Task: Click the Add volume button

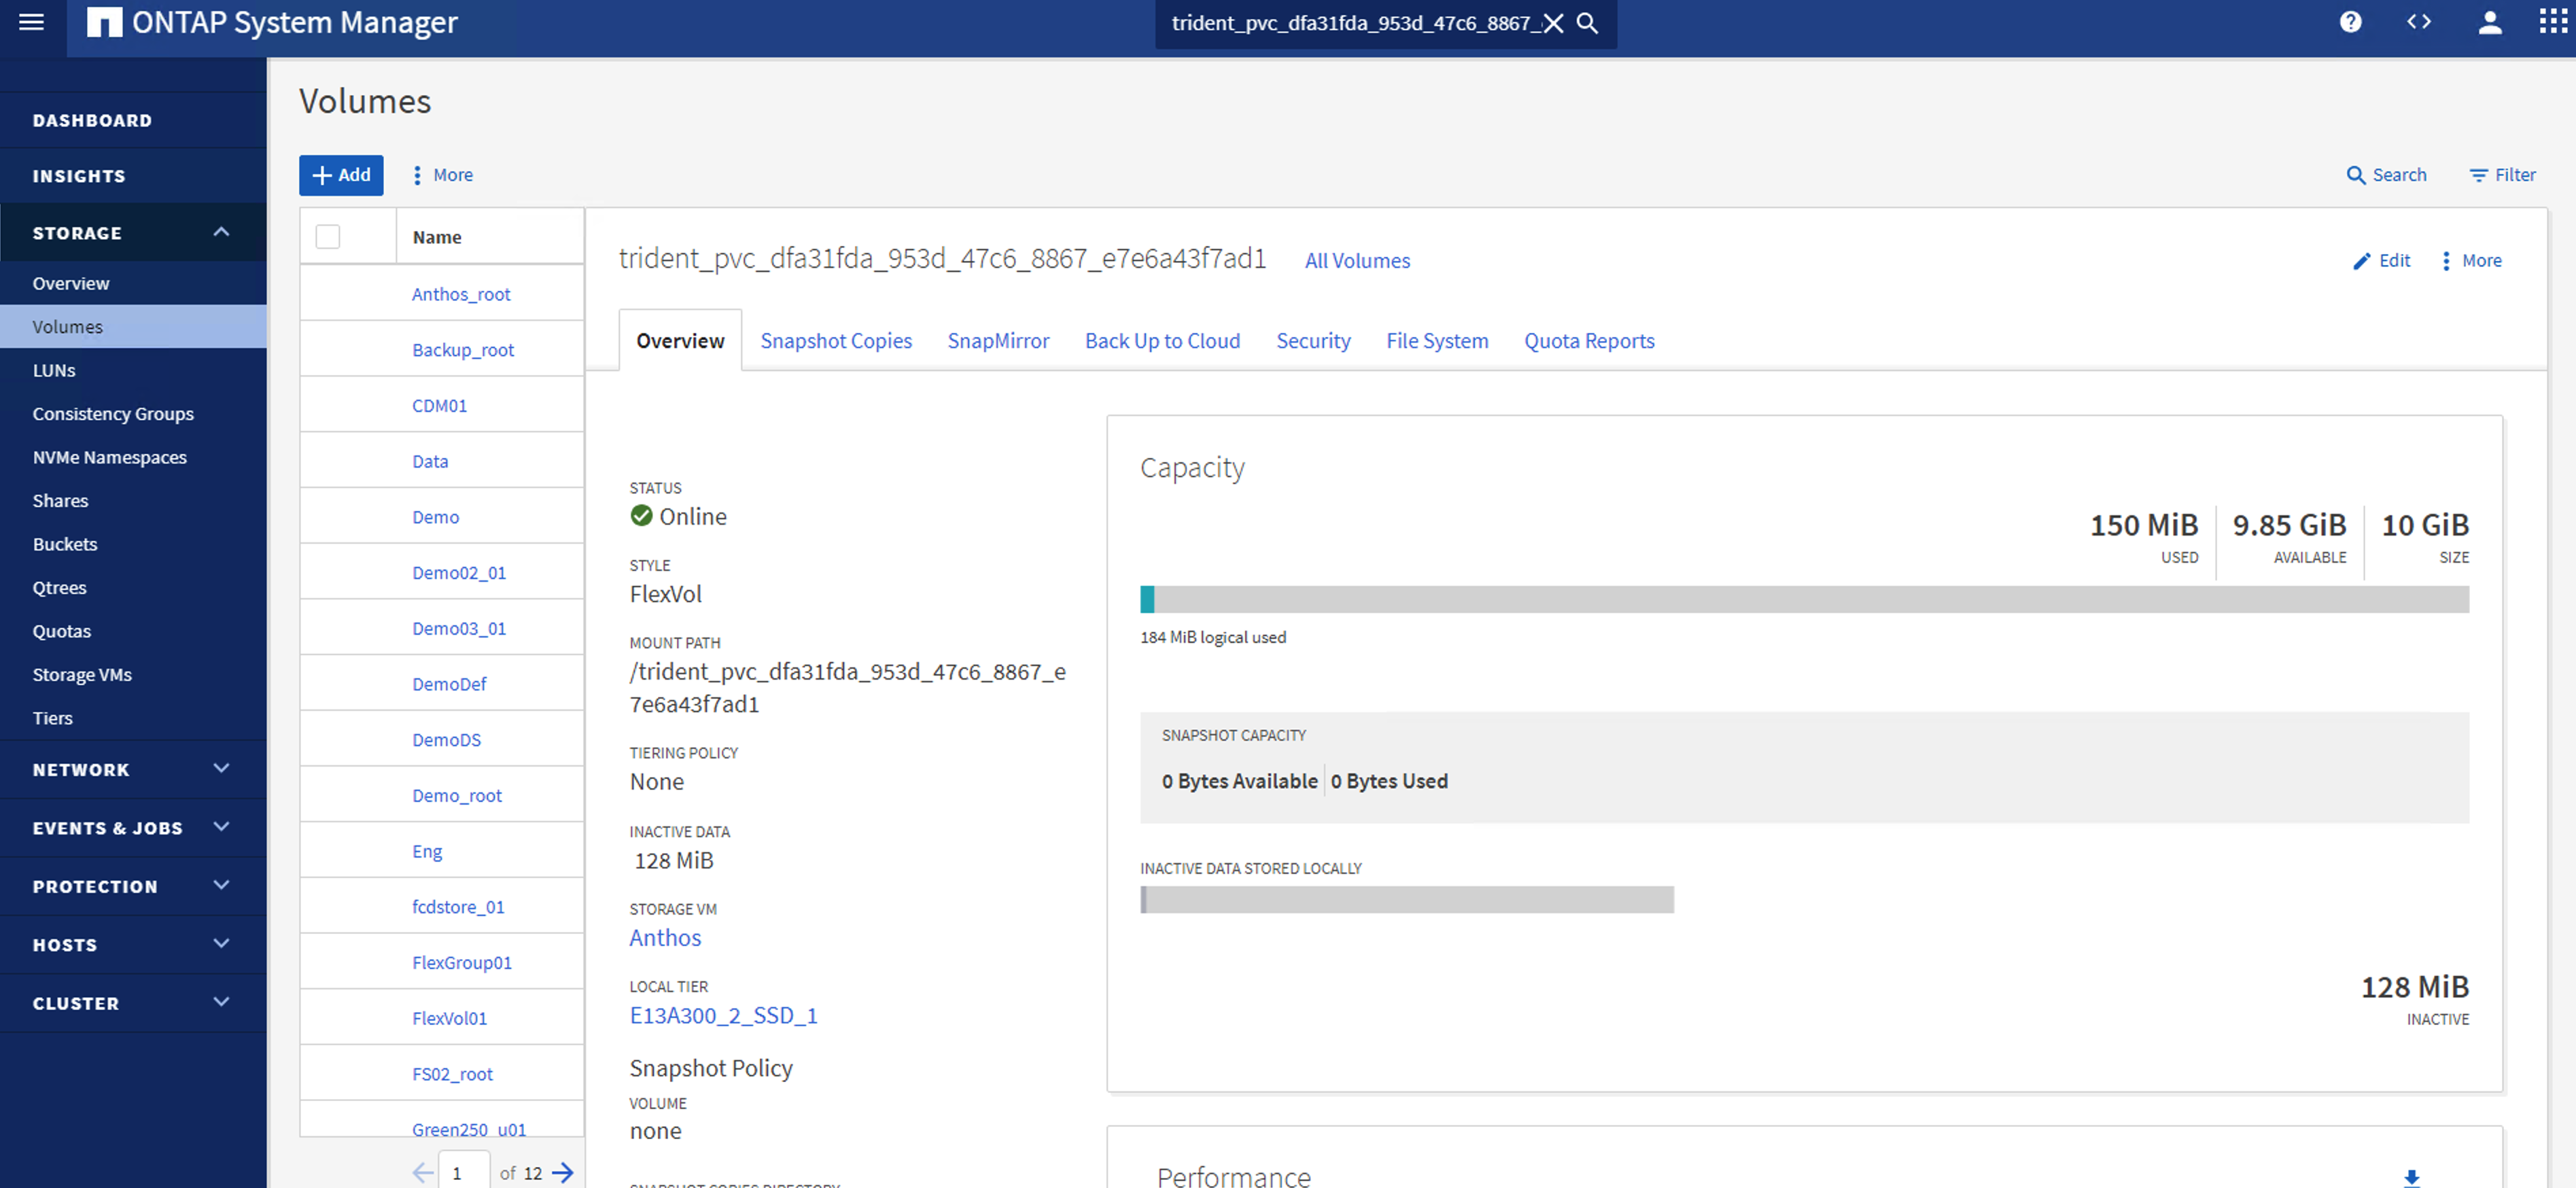Action: click(341, 175)
